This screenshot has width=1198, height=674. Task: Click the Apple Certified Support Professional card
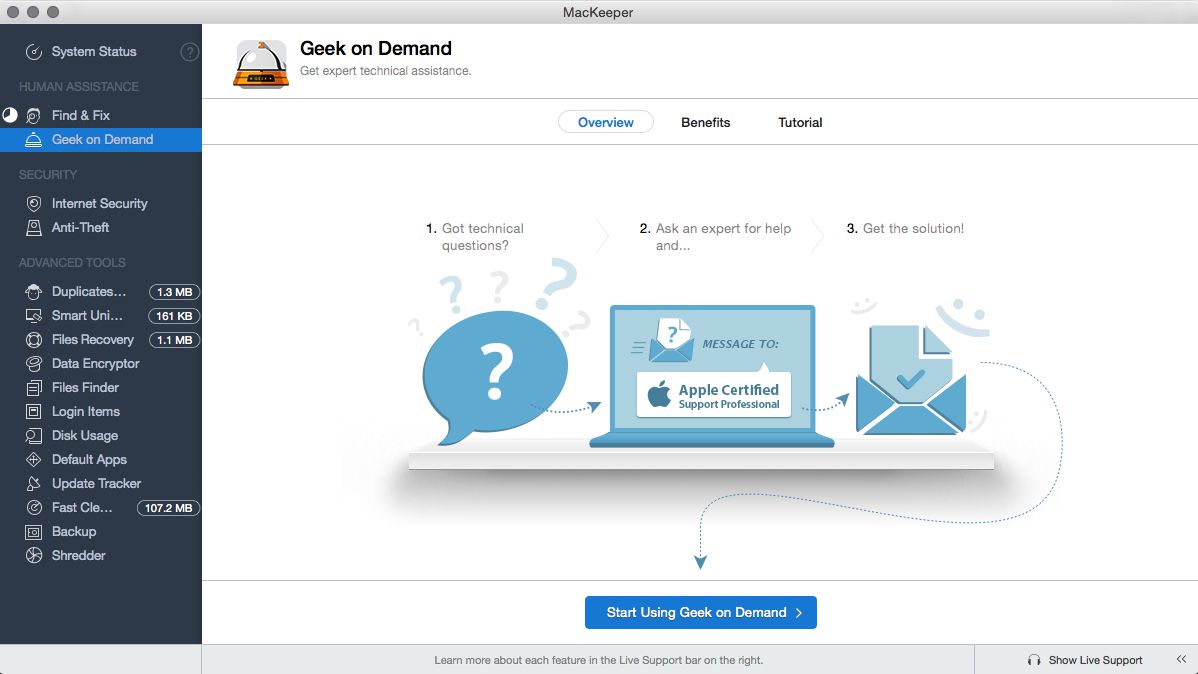click(x=714, y=395)
